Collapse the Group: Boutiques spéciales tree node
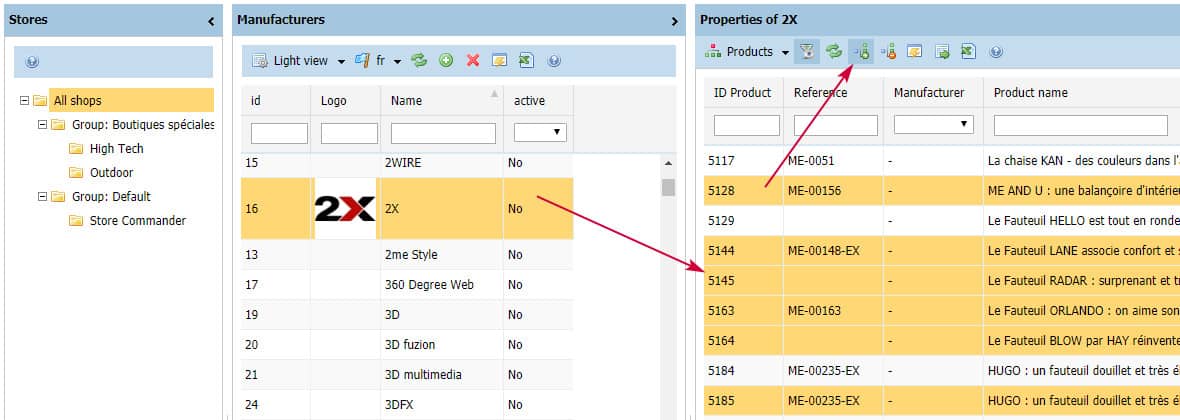The image size is (1180, 420). tap(42, 125)
